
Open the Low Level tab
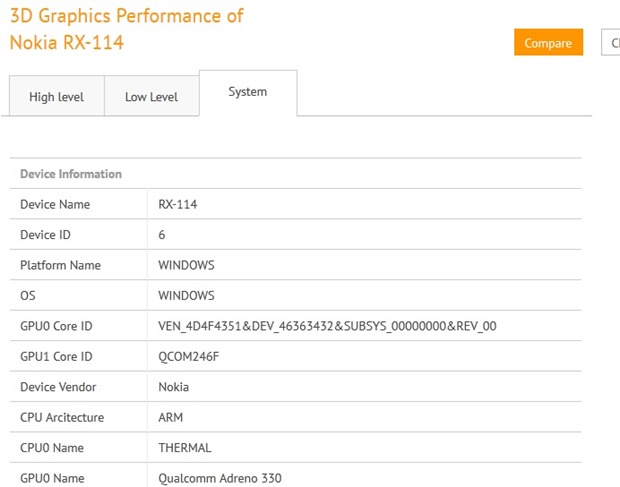coord(151,97)
